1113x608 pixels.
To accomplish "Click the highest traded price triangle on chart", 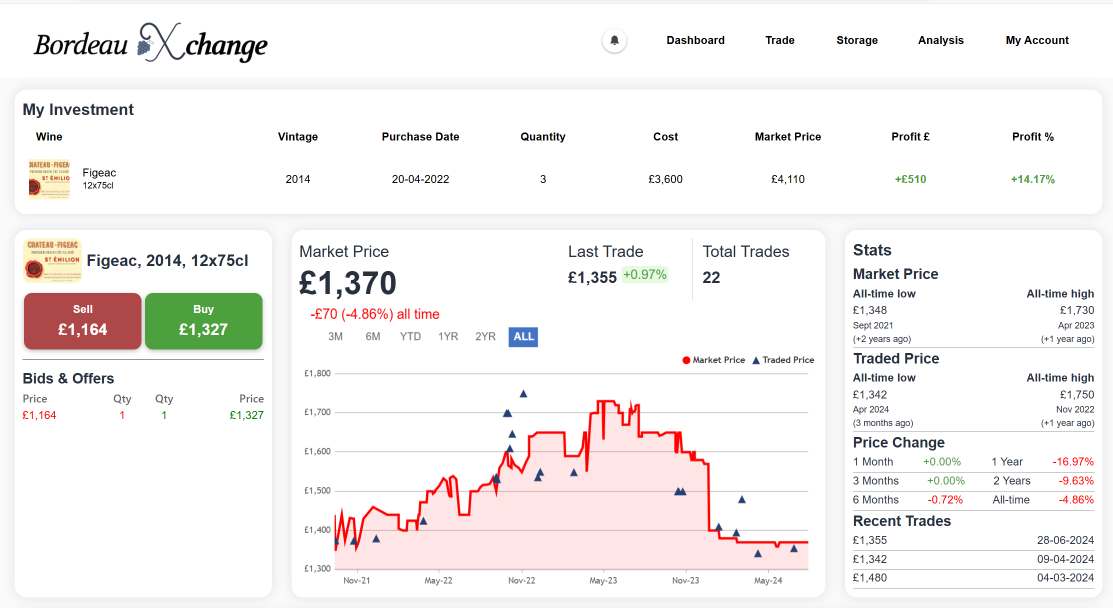I will click(x=523, y=394).
